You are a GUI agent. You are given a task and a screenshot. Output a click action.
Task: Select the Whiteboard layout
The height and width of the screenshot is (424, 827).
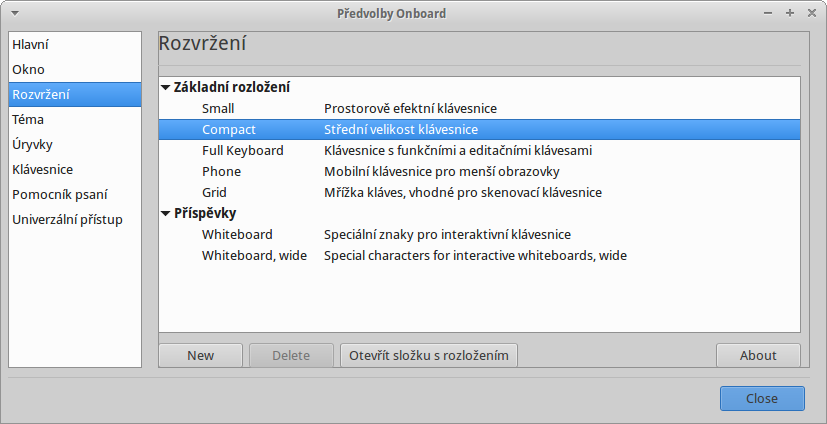pyautogui.click(x=479, y=235)
